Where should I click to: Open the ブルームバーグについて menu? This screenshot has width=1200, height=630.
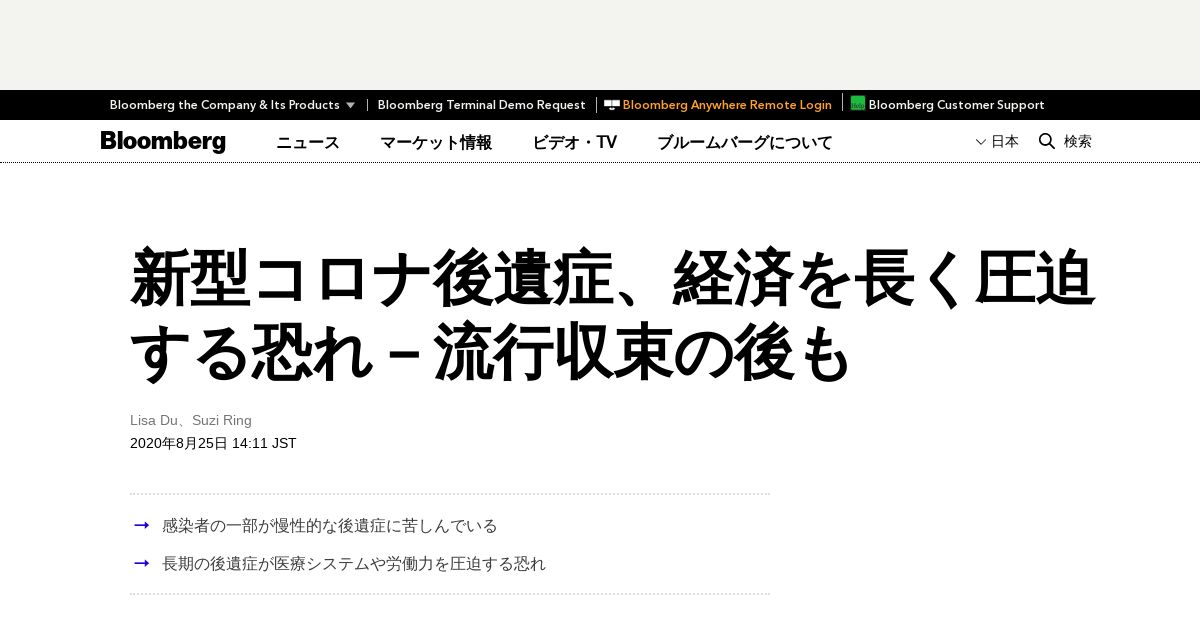pyautogui.click(x=745, y=142)
